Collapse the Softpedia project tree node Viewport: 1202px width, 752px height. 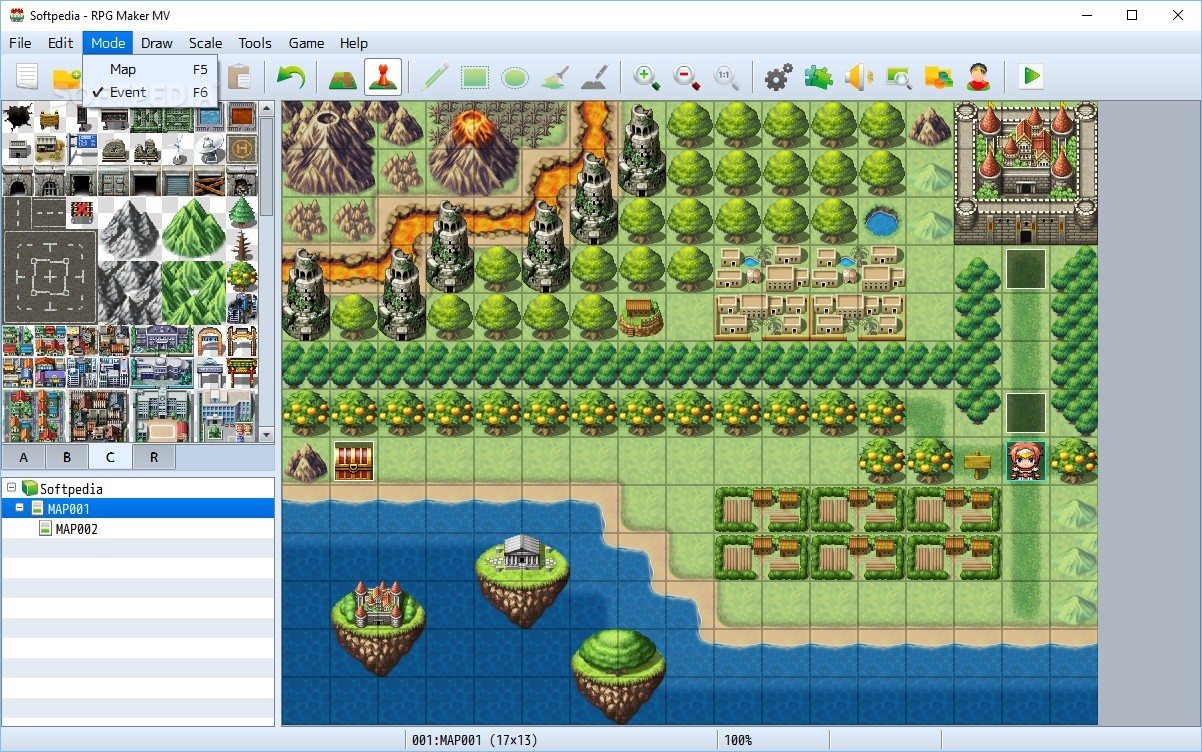[11, 488]
